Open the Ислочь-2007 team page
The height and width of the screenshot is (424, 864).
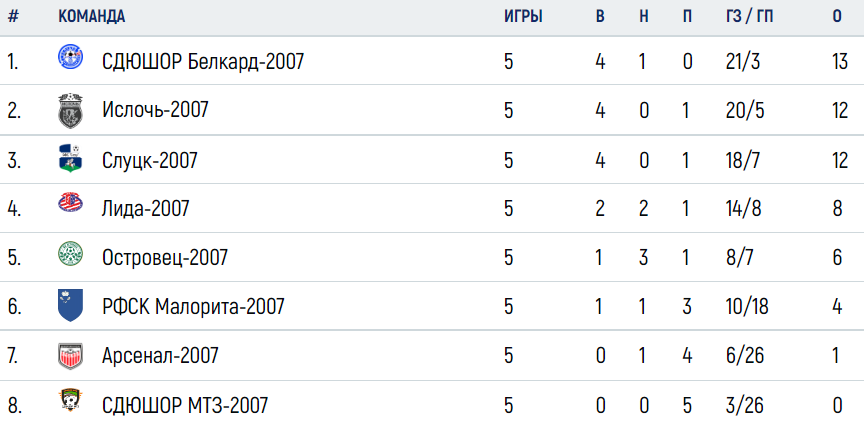click(155, 110)
